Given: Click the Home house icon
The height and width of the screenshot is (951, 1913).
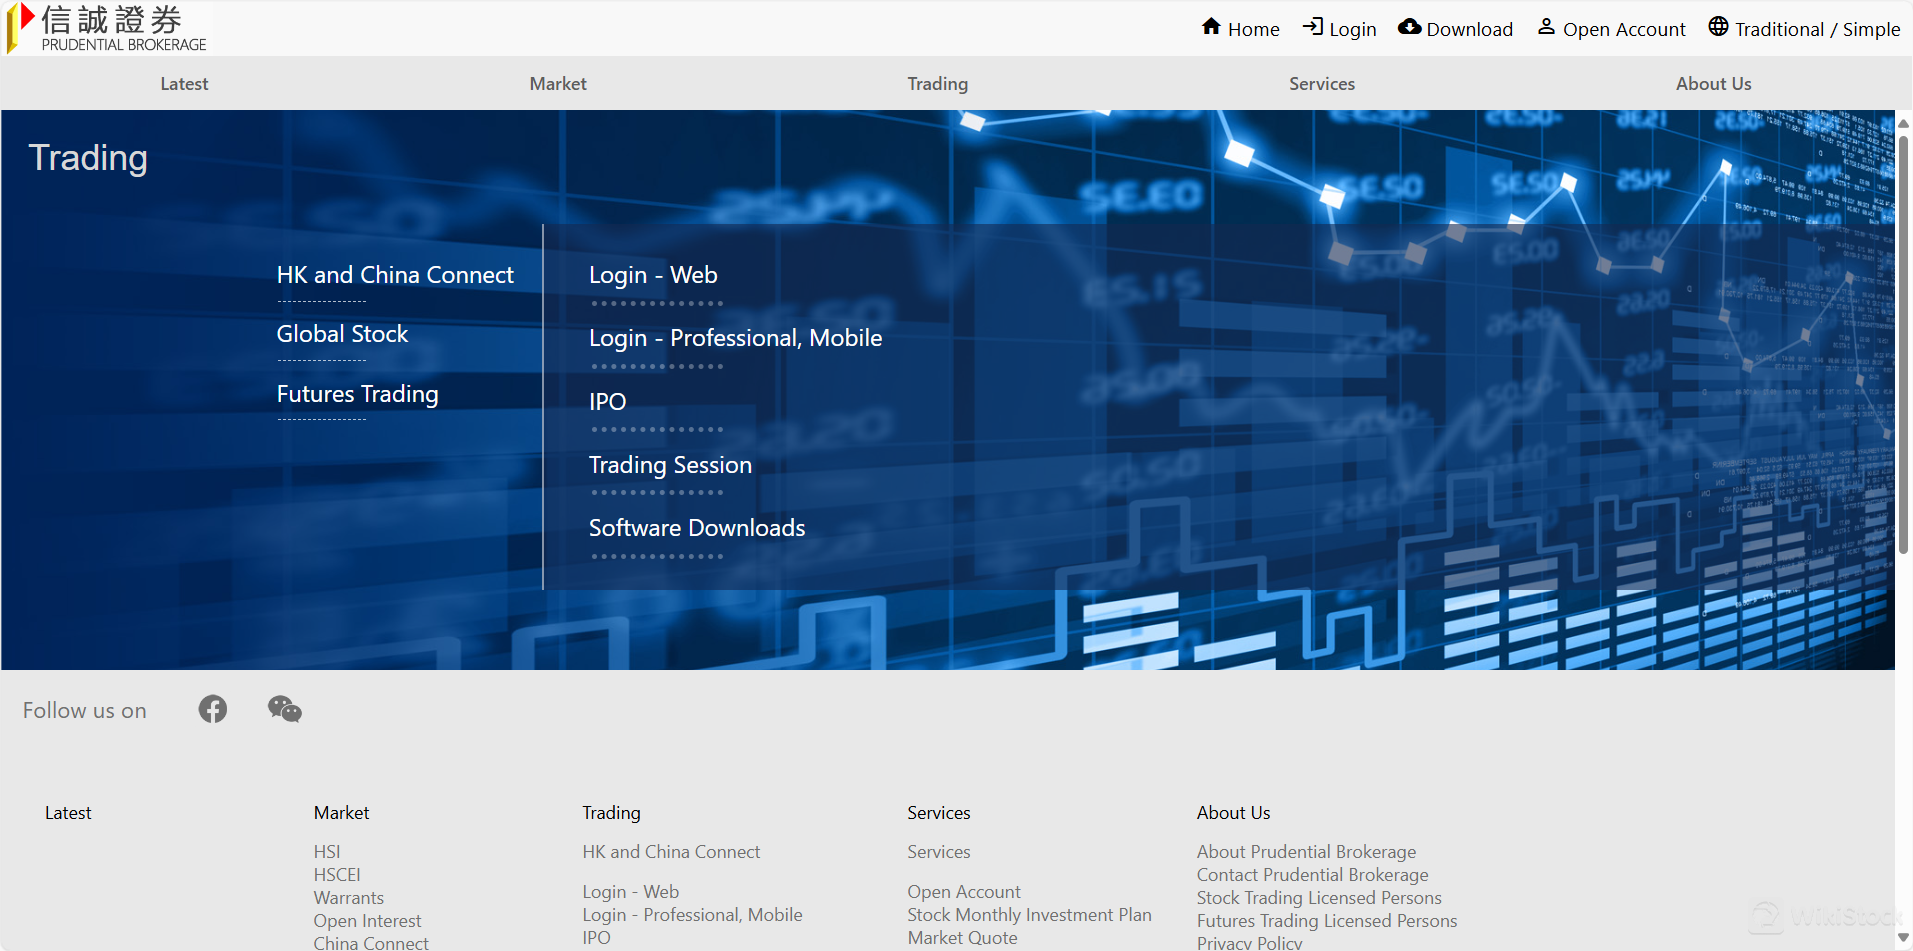Looking at the screenshot, I should (x=1211, y=27).
